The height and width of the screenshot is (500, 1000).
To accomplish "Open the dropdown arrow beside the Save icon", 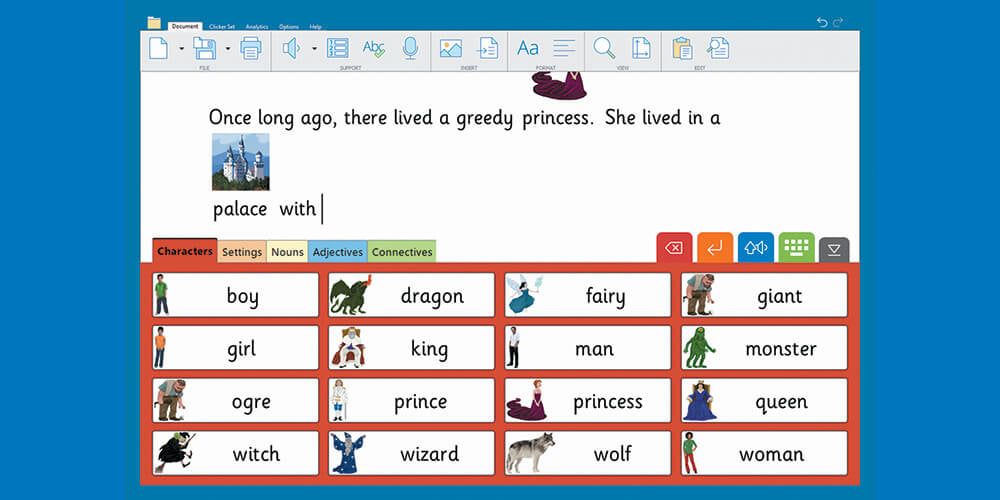I will pyautogui.click(x=228, y=49).
